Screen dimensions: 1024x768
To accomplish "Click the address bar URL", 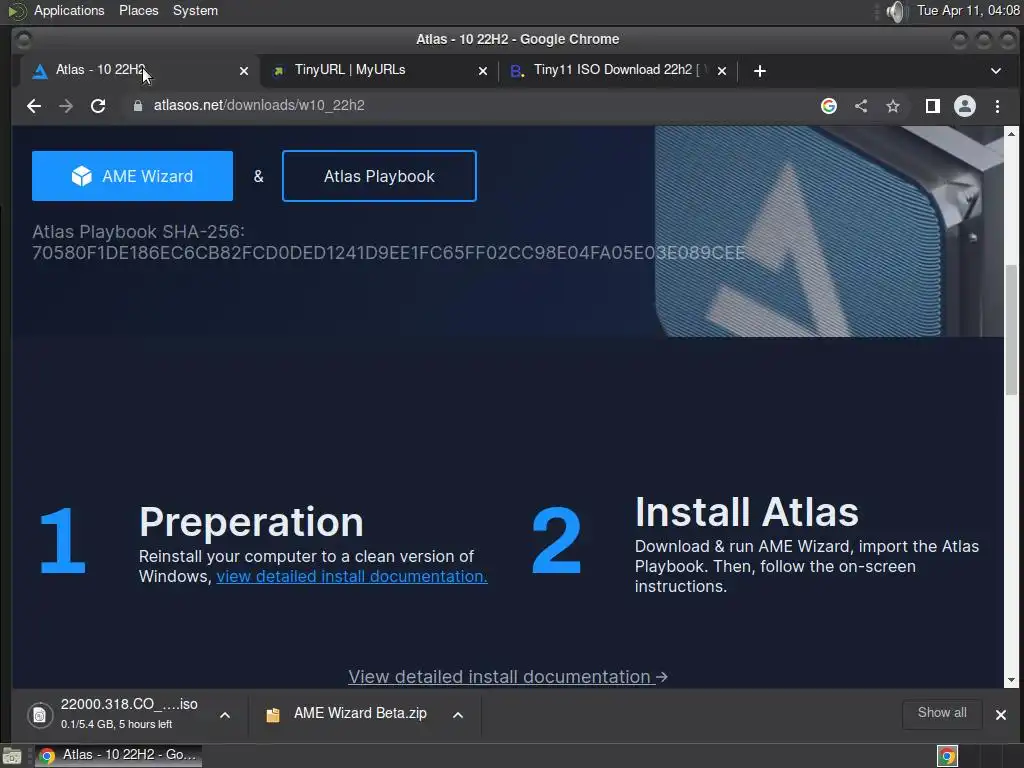I will pyautogui.click(x=259, y=106).
